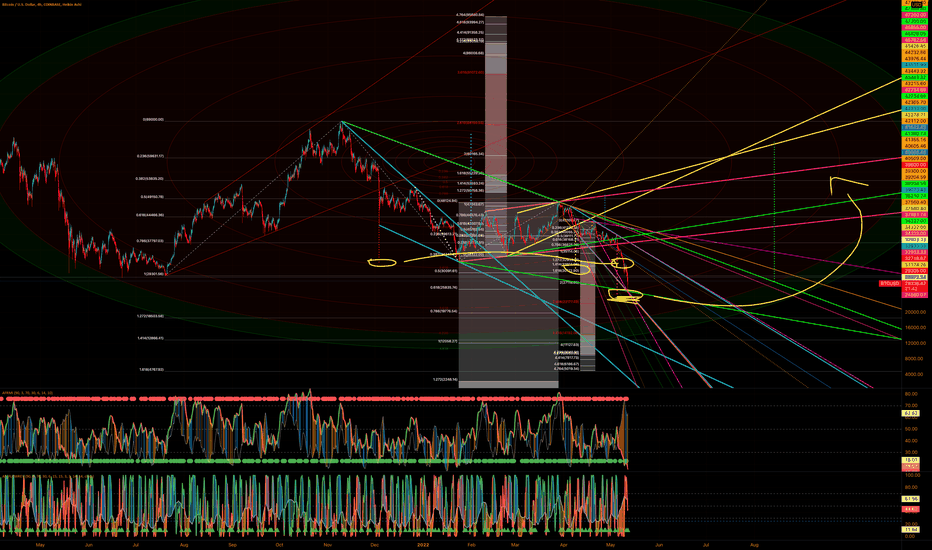Click the 4000.00 price axis label
Viewport: 932px width, 550px height.
914,374
